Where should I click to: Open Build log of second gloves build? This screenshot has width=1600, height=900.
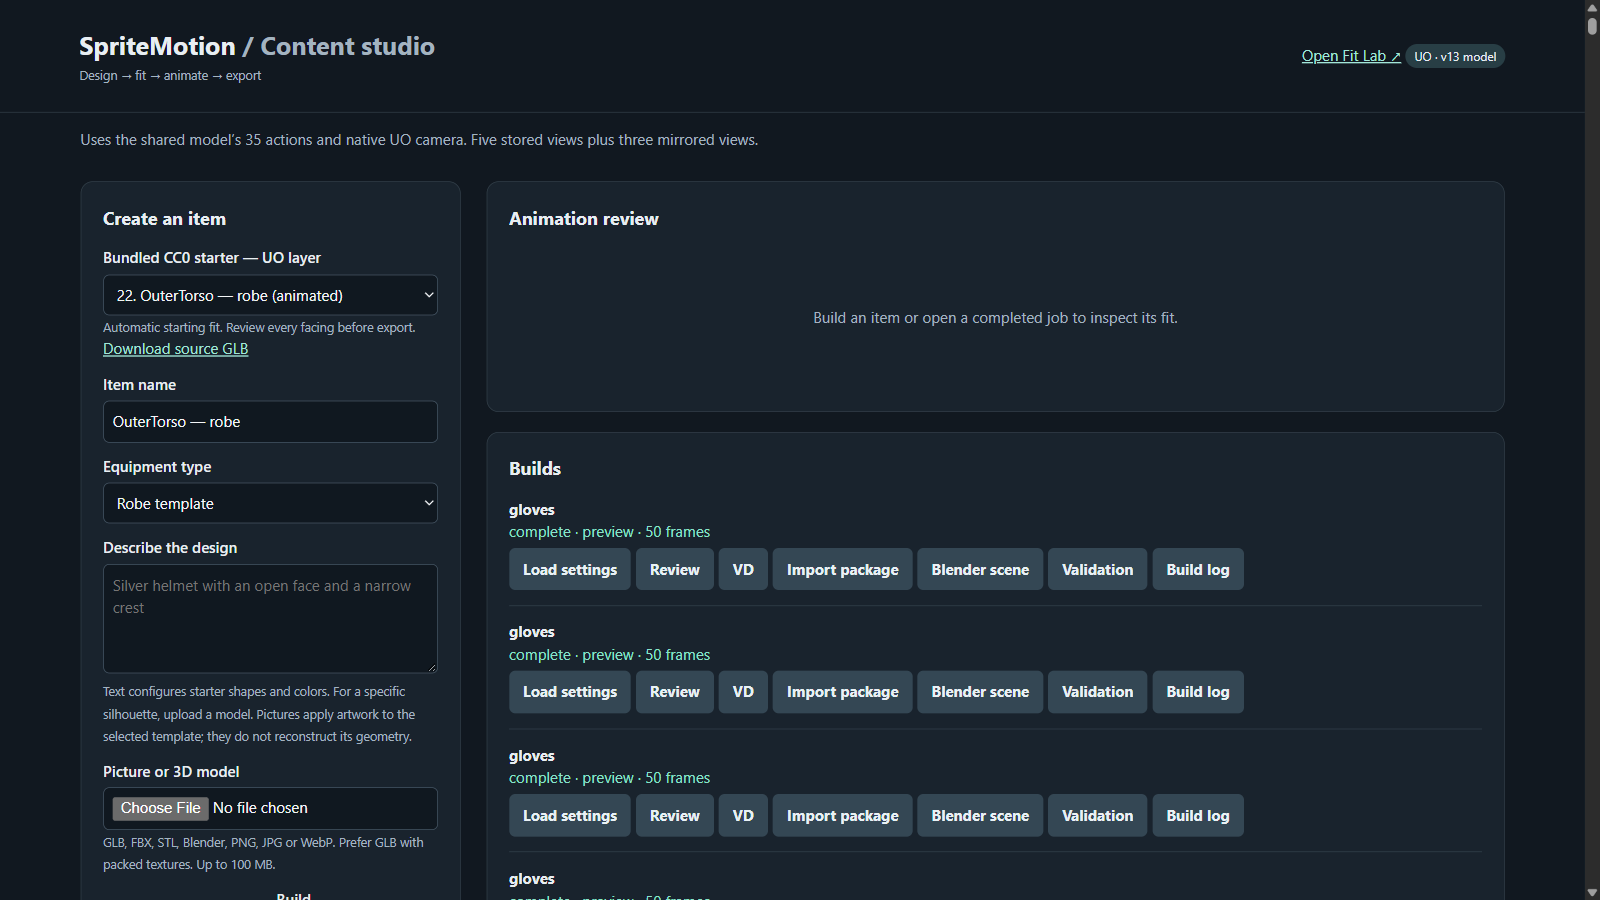1198,692
